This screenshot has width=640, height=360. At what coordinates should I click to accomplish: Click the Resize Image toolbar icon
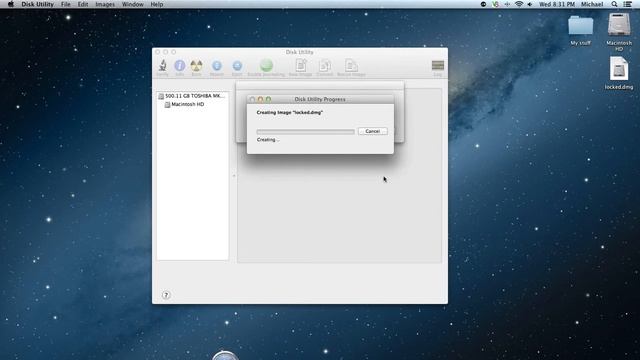[351, 65]
